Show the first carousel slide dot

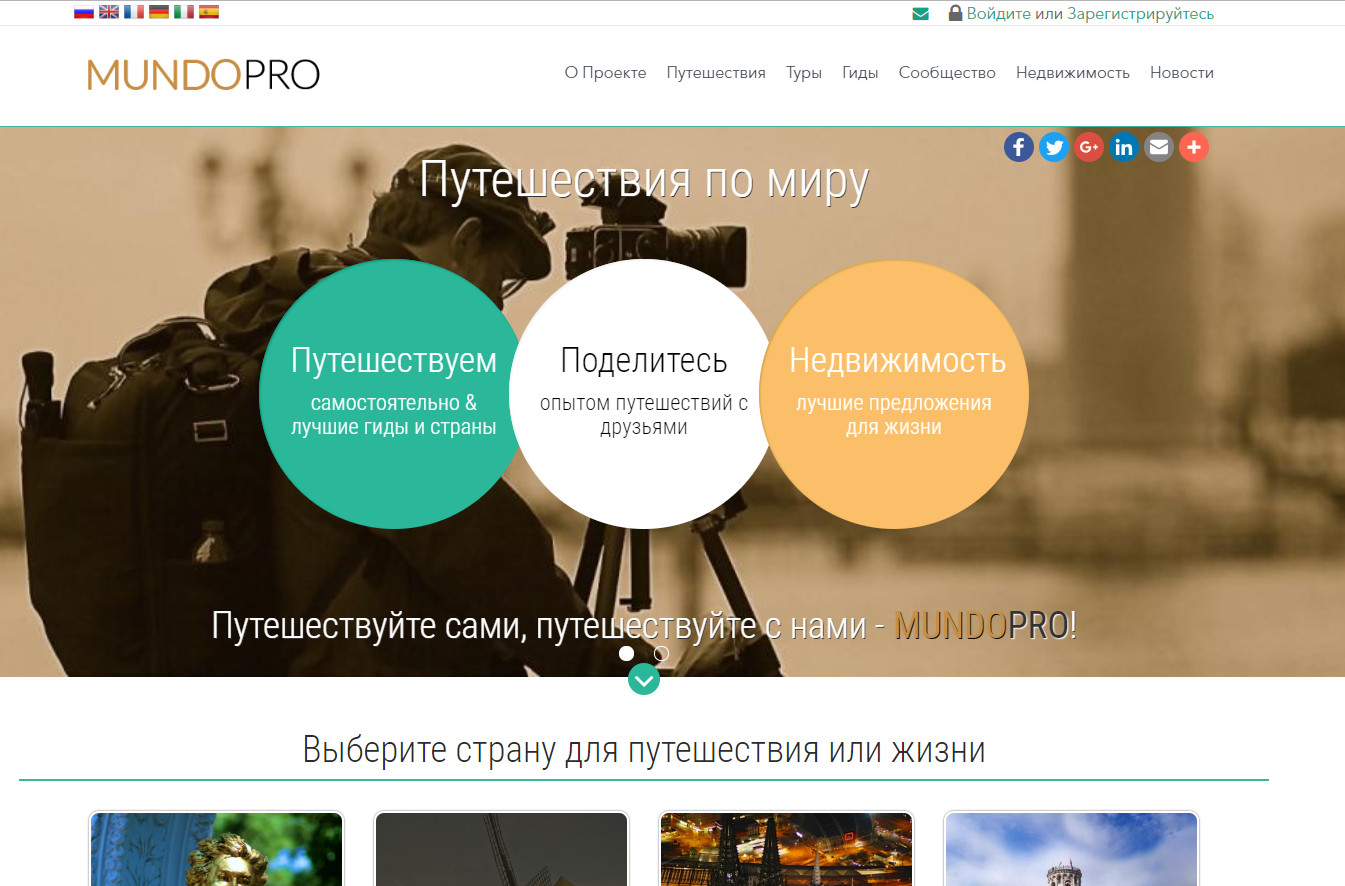tap(626, 653)
